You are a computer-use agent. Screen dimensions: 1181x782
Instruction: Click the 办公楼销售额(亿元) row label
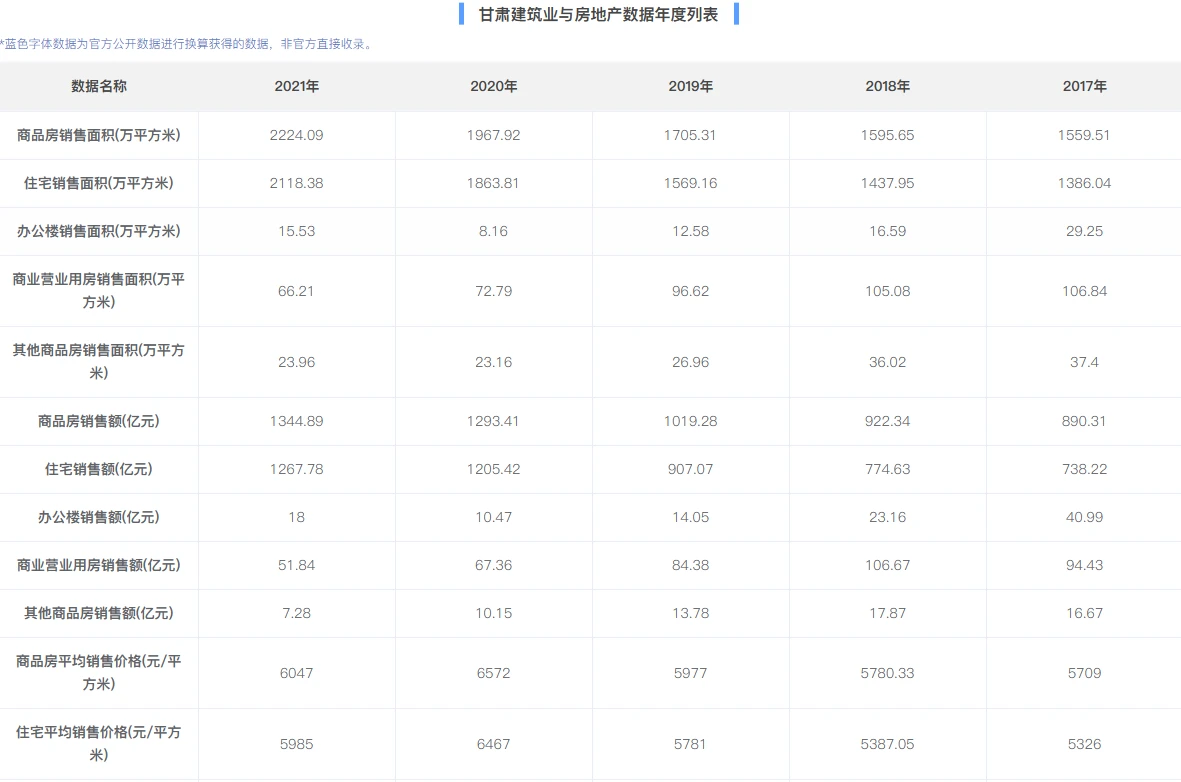tap(99, 518)
